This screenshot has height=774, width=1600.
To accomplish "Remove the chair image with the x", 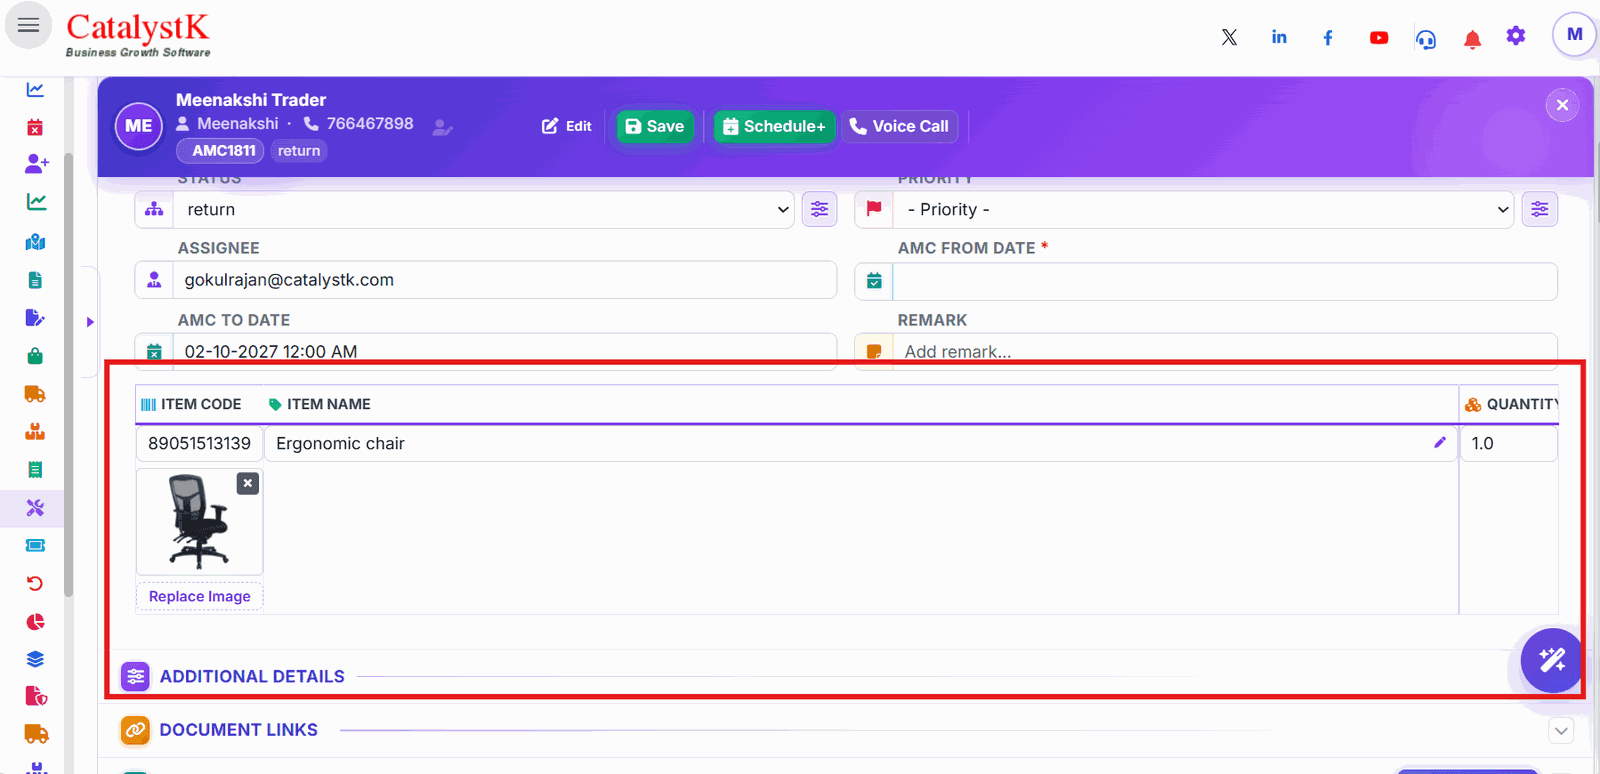I will click(248, 483).
